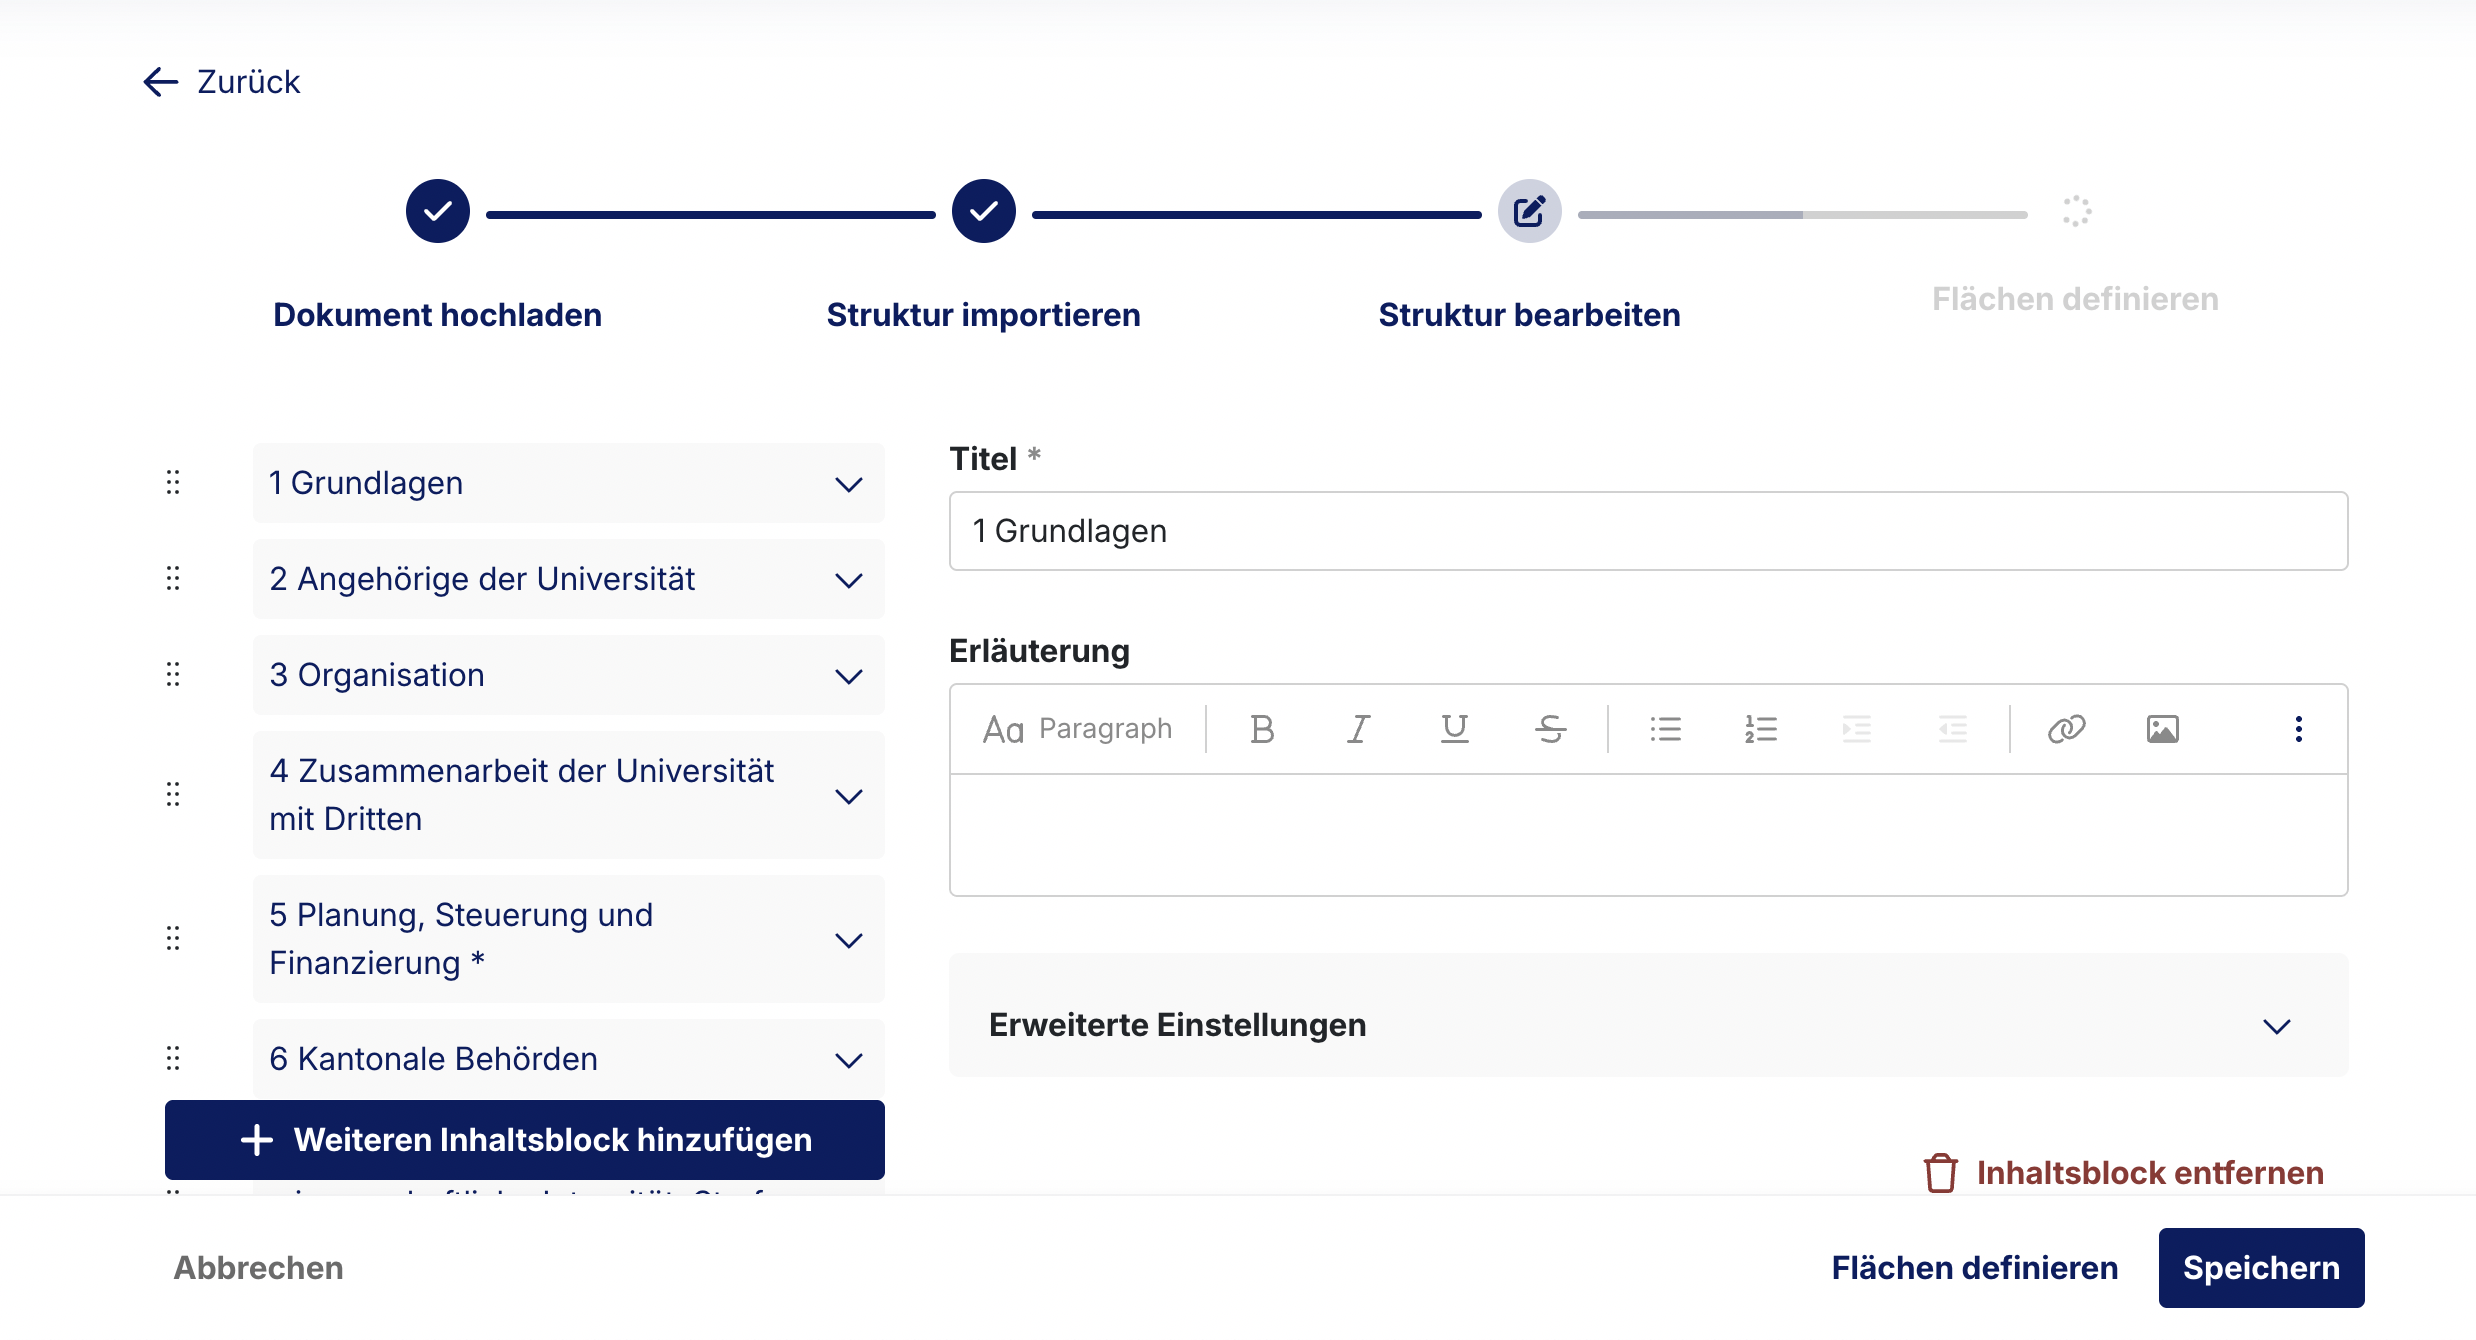Open the Paragraph style dropdown

(x=1078, y=729)
